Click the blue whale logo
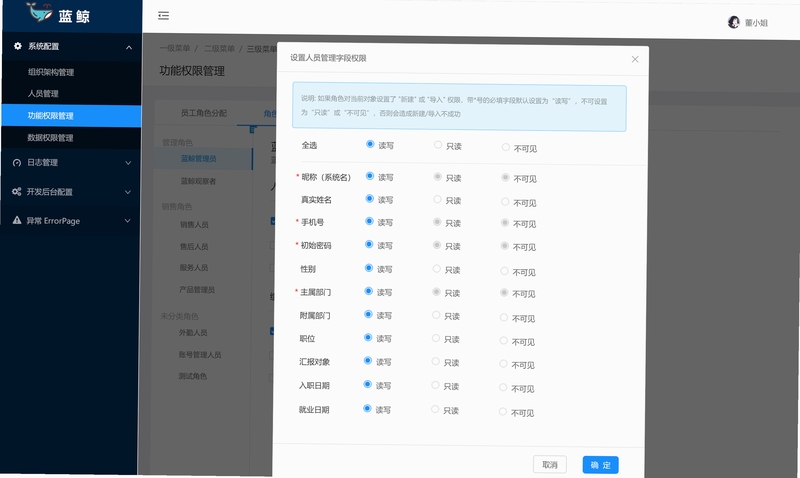The image size is (800, 478). (x=39, y=12)
